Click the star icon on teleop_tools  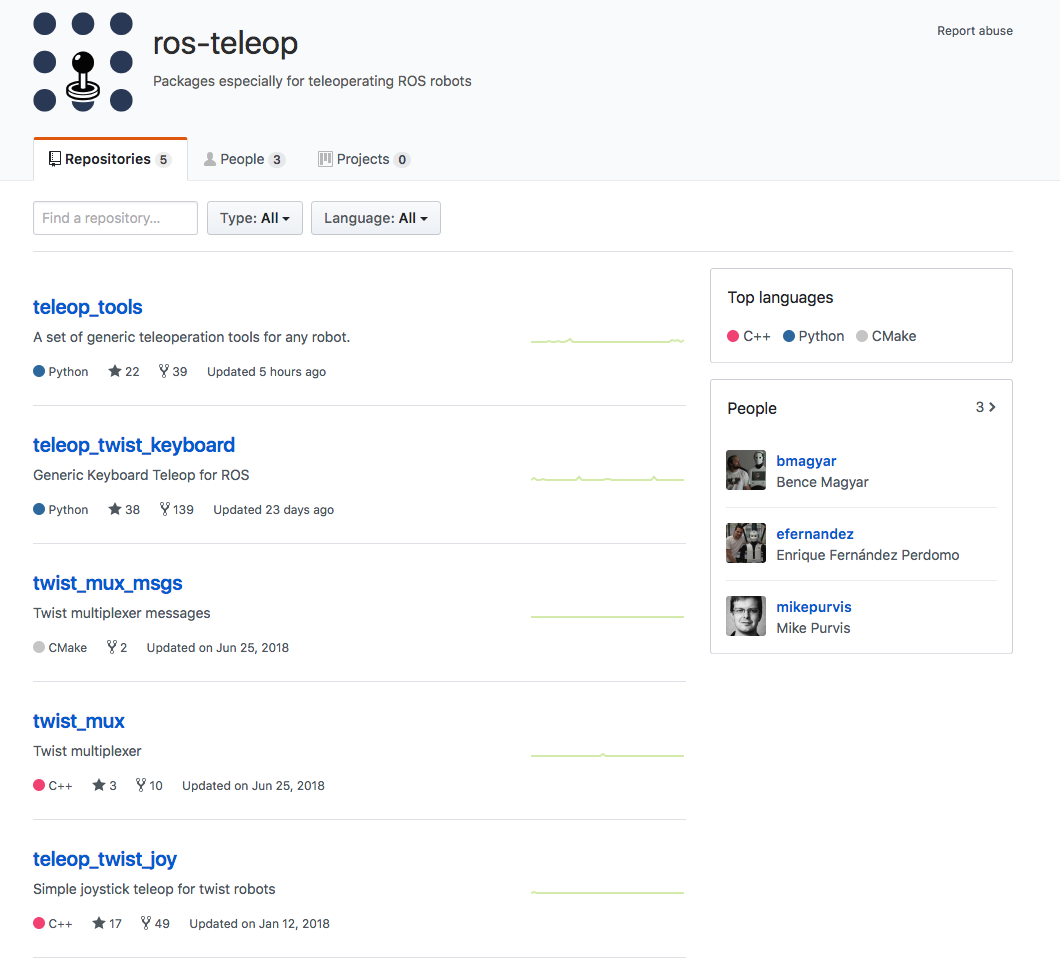click(x=115, y=371)
